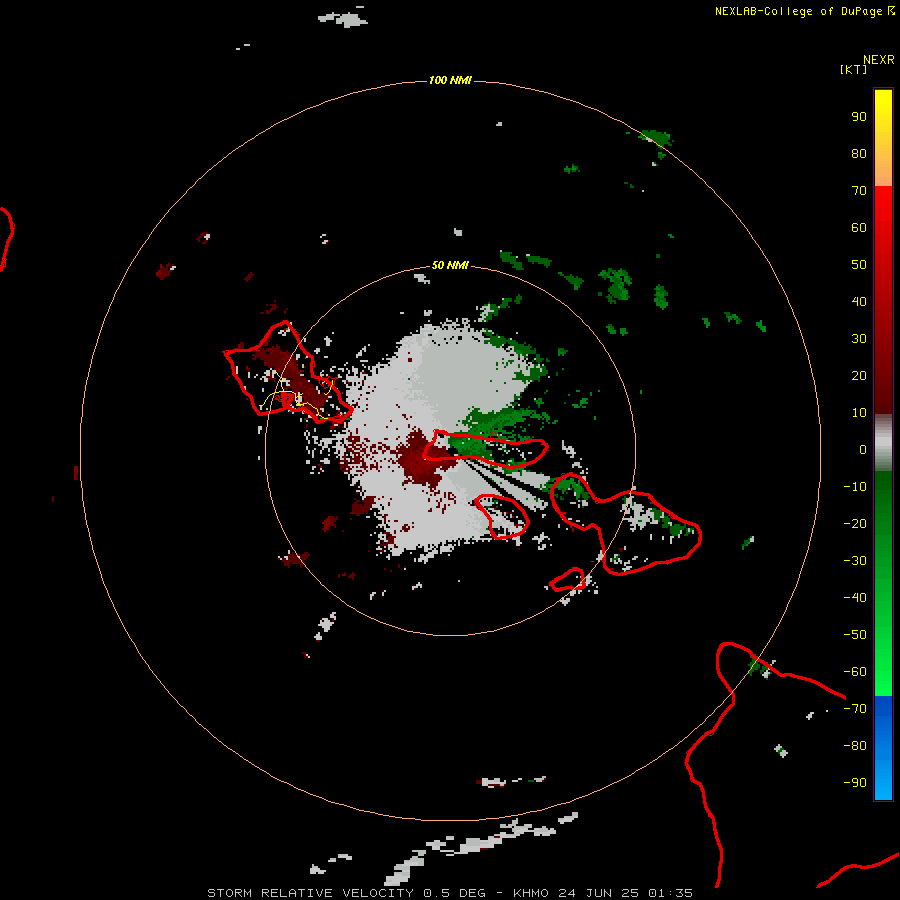Image resolution: width=900 pixels, height=900 pixels.
Task: Click the "60" value on the velocity scale
Action: pos(859,228)
